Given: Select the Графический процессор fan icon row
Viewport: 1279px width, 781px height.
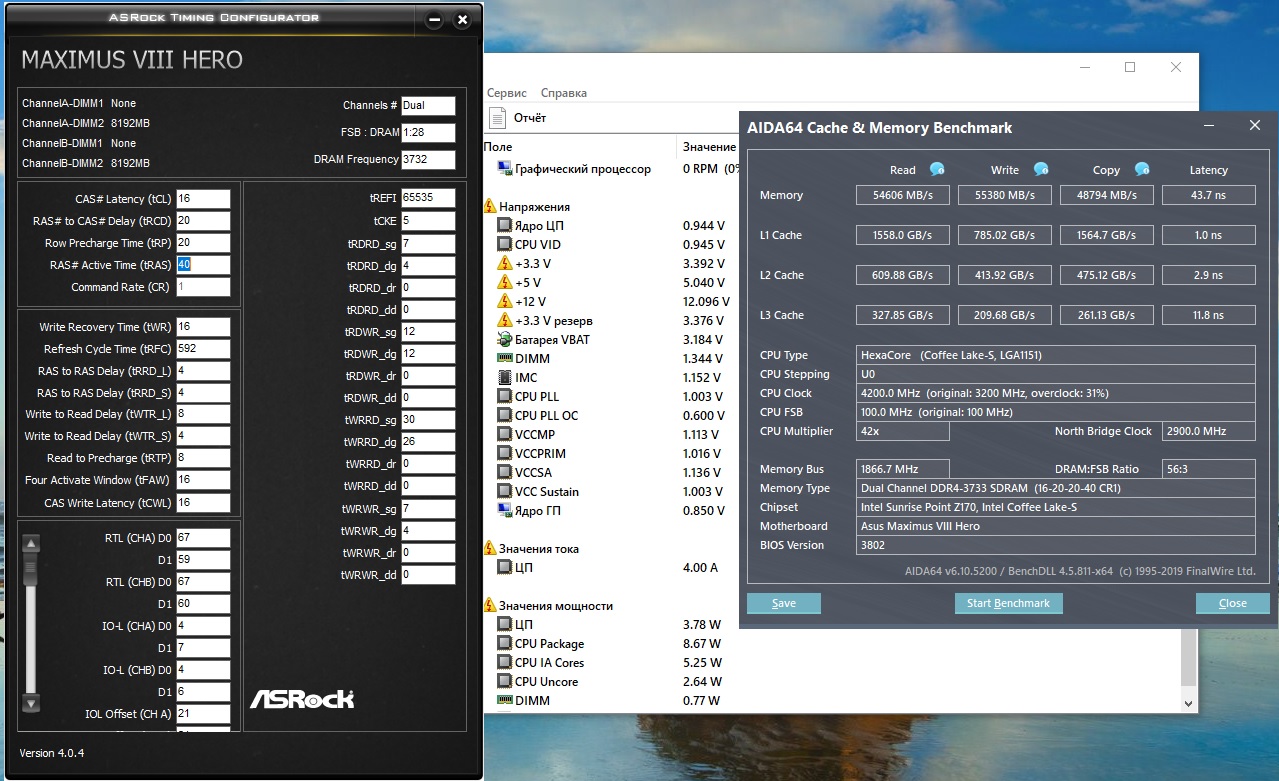Looking at the screenshot, I should 504,169.
